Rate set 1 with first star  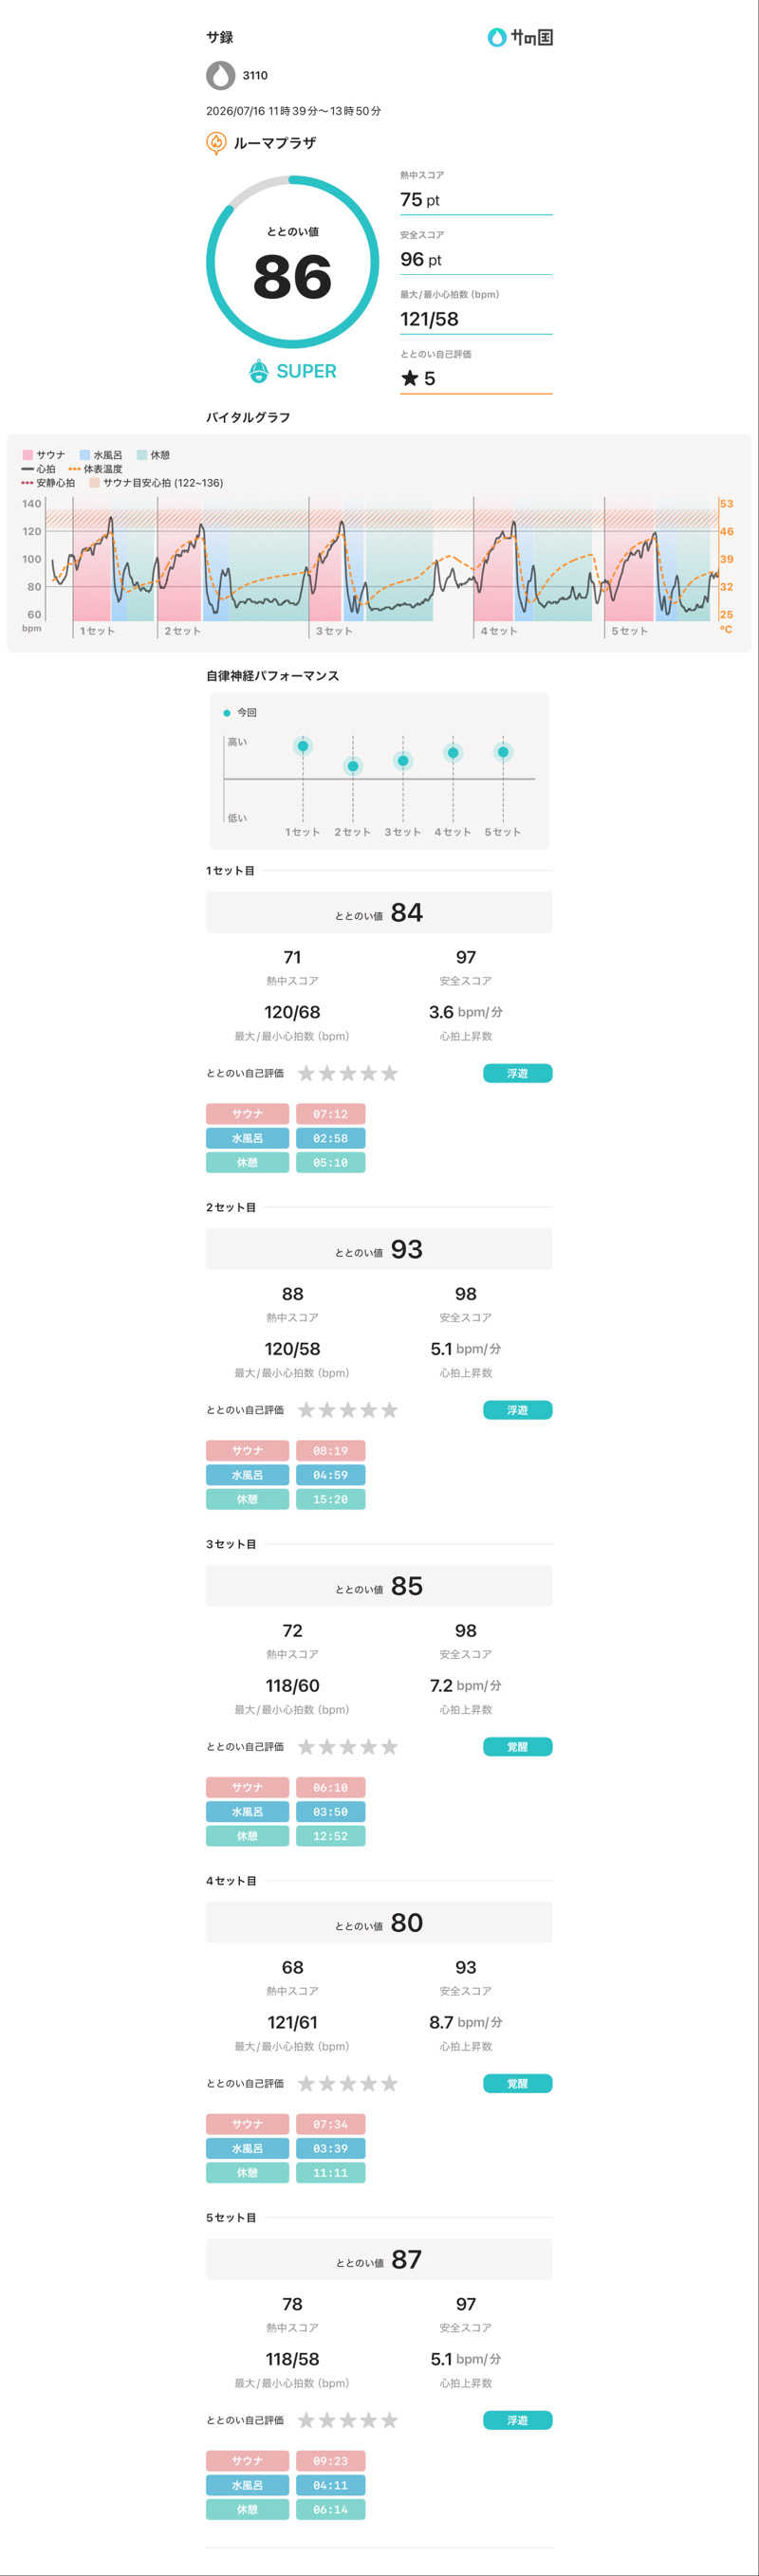pos(306,1073)
